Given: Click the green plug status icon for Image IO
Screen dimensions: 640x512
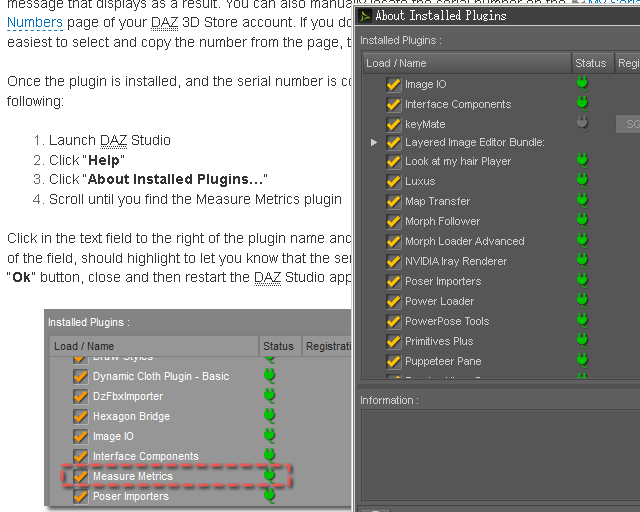Looking at the screenshot, I should coord(582,83).
